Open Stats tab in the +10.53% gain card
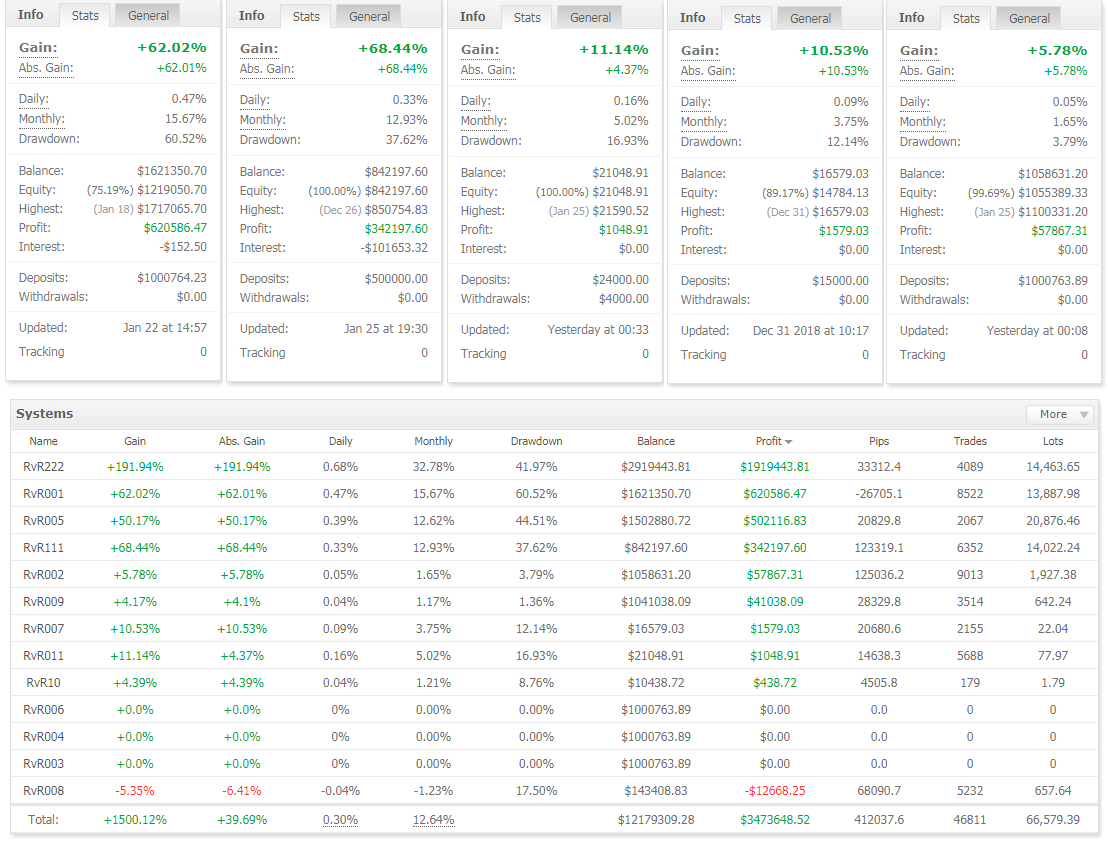The image size is (1108, 842). 747,18
